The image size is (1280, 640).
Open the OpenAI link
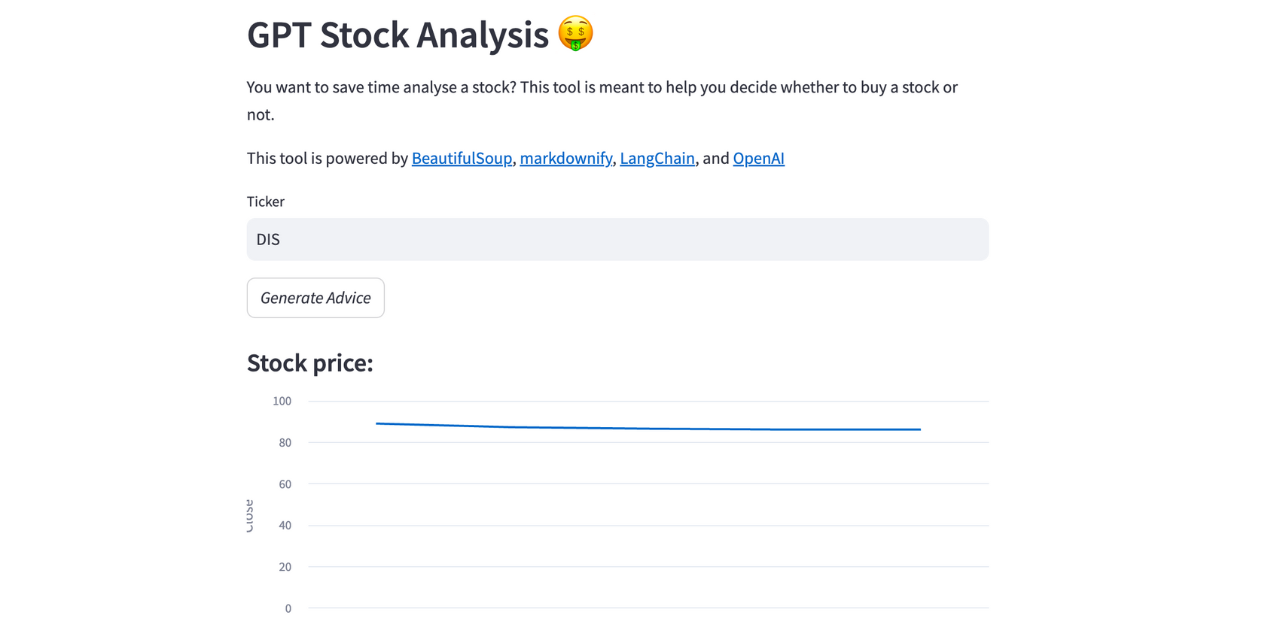(x=758, y=158)
